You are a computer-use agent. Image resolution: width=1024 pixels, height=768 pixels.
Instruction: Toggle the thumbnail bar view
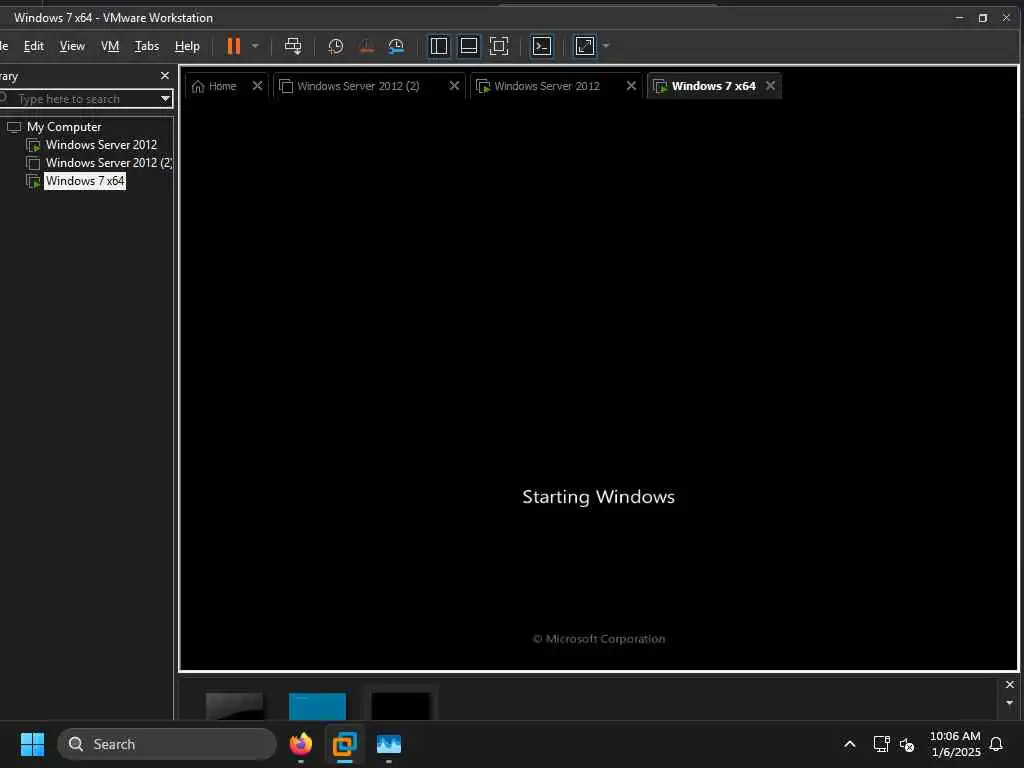tap(469, 46)
